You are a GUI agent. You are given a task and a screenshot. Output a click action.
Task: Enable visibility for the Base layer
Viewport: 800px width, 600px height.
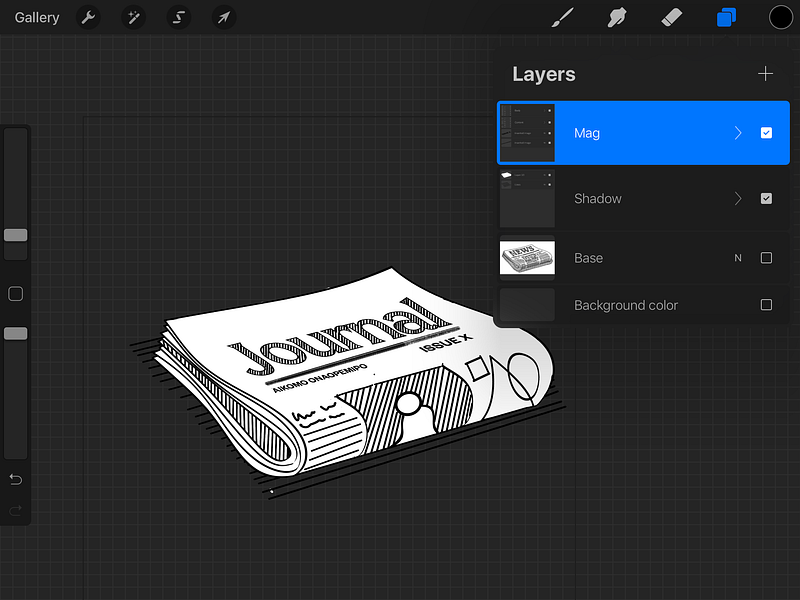coord(766,257)
